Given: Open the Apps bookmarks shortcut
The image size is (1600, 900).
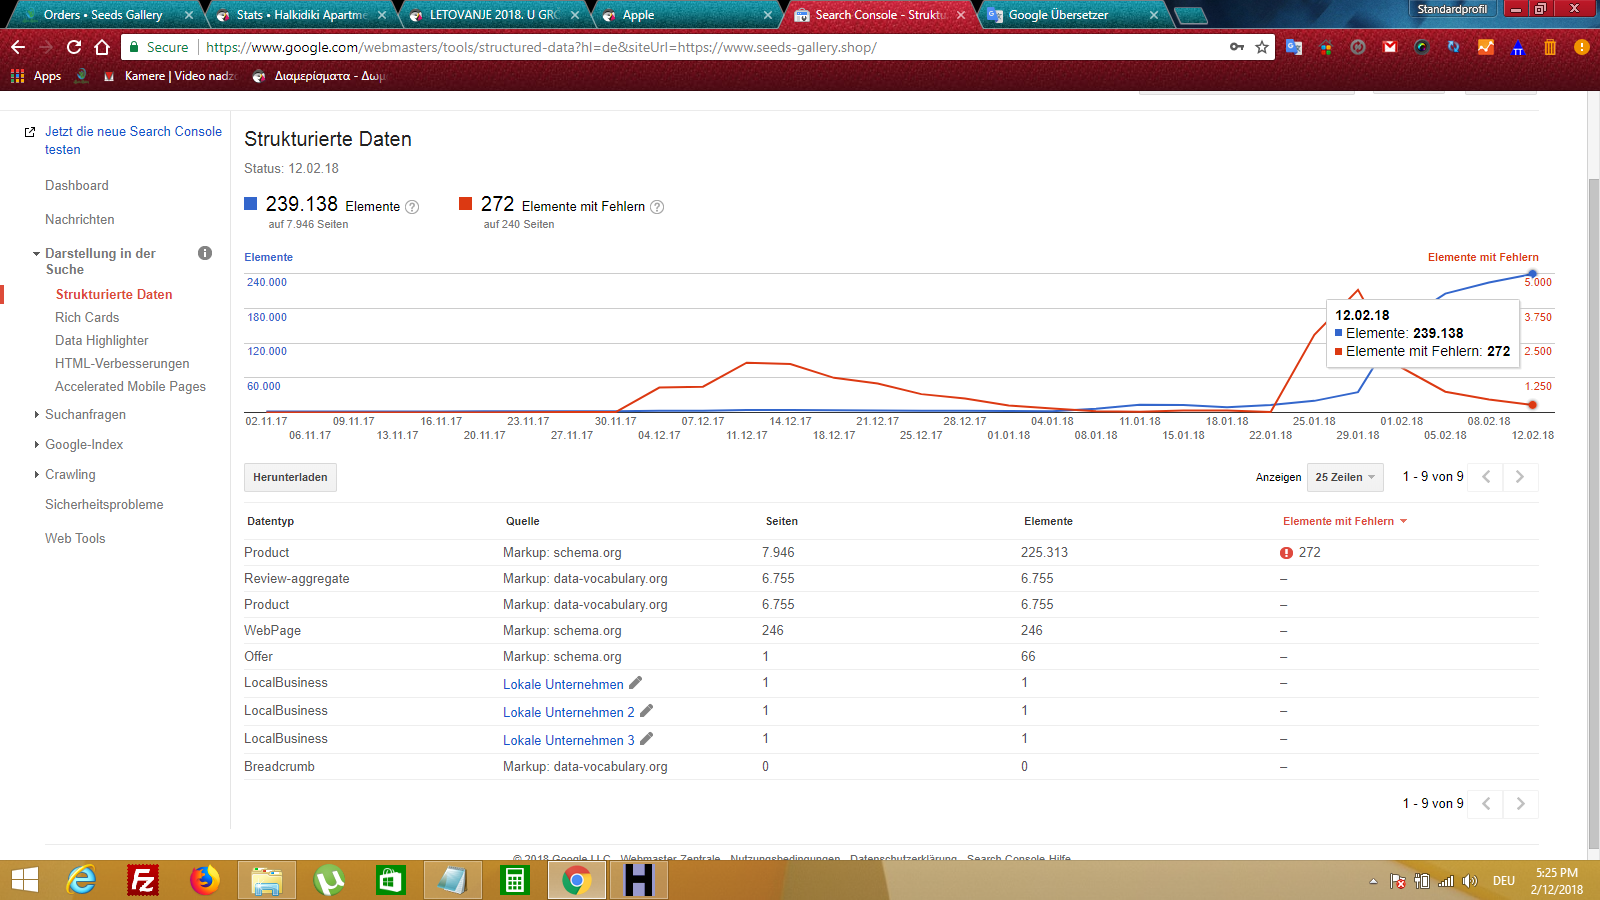Looking at the screenshot, I should point(36,76).
